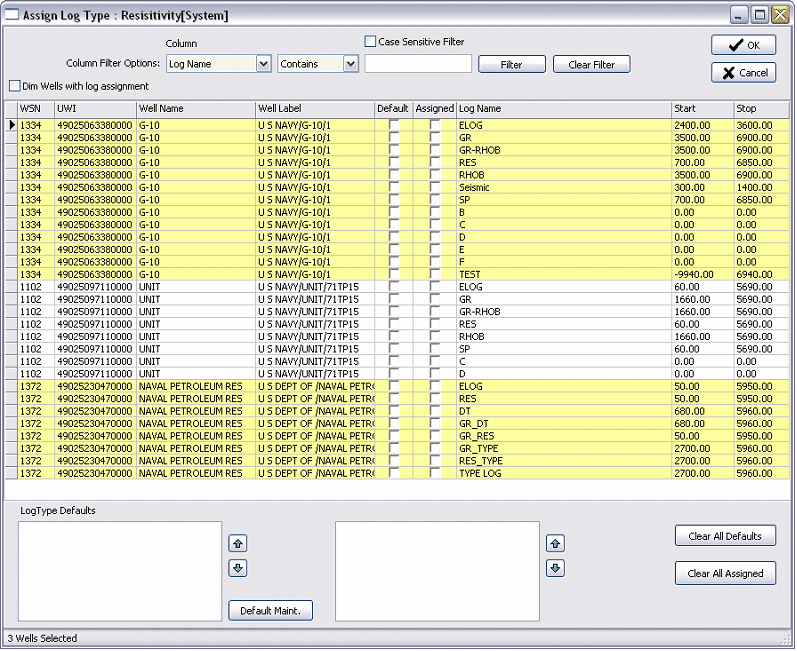Click up arrow beside right defaults list
This screenshot has width=797, height=651.
556,544
